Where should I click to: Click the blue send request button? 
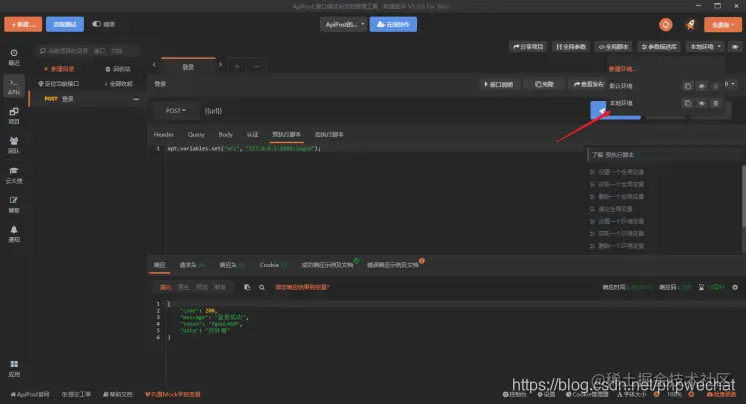599,110
